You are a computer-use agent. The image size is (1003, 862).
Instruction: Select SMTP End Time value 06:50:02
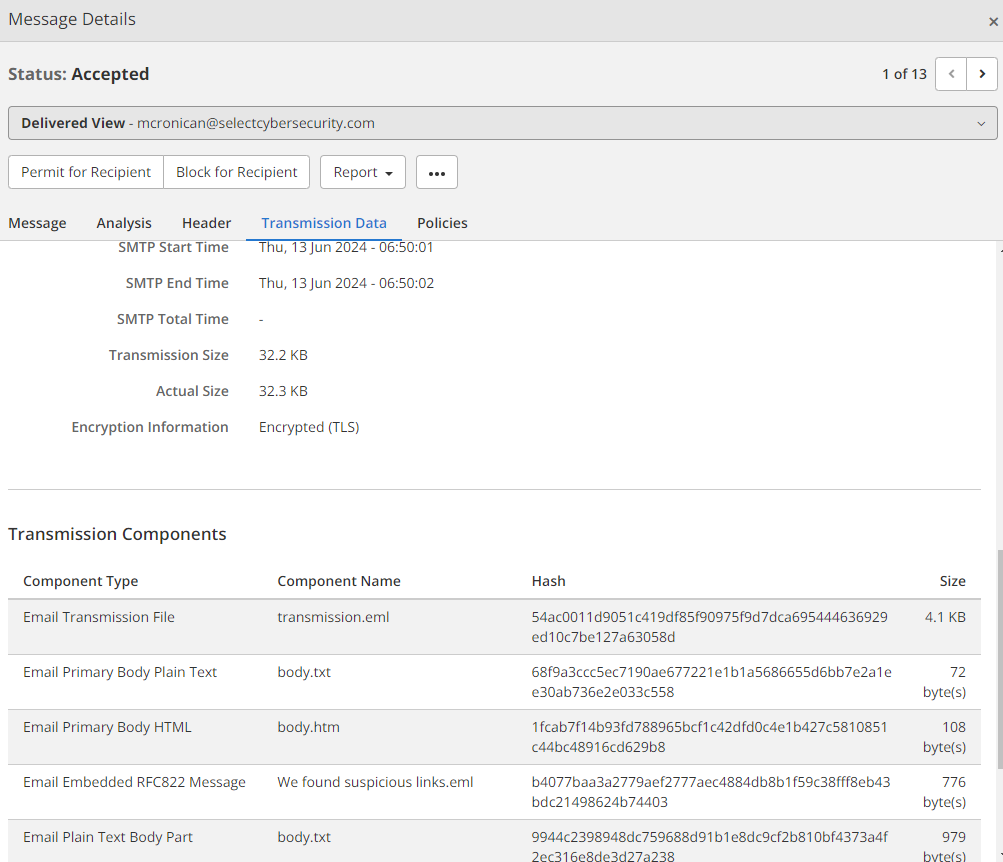[346, 283]
